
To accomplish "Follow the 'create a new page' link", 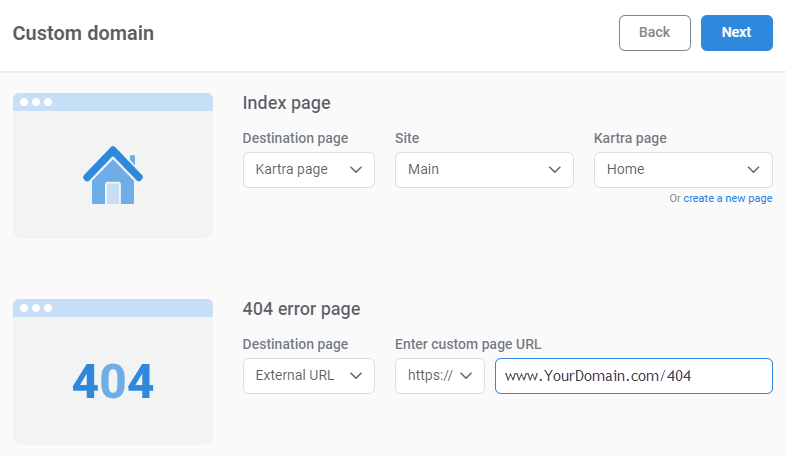I will 727,199.
